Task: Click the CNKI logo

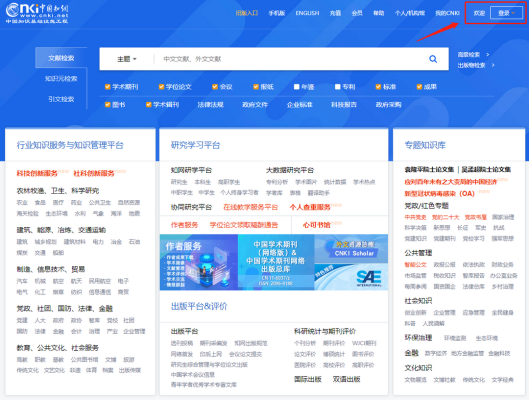Action: pyautogui.click(x=37, y=13)
